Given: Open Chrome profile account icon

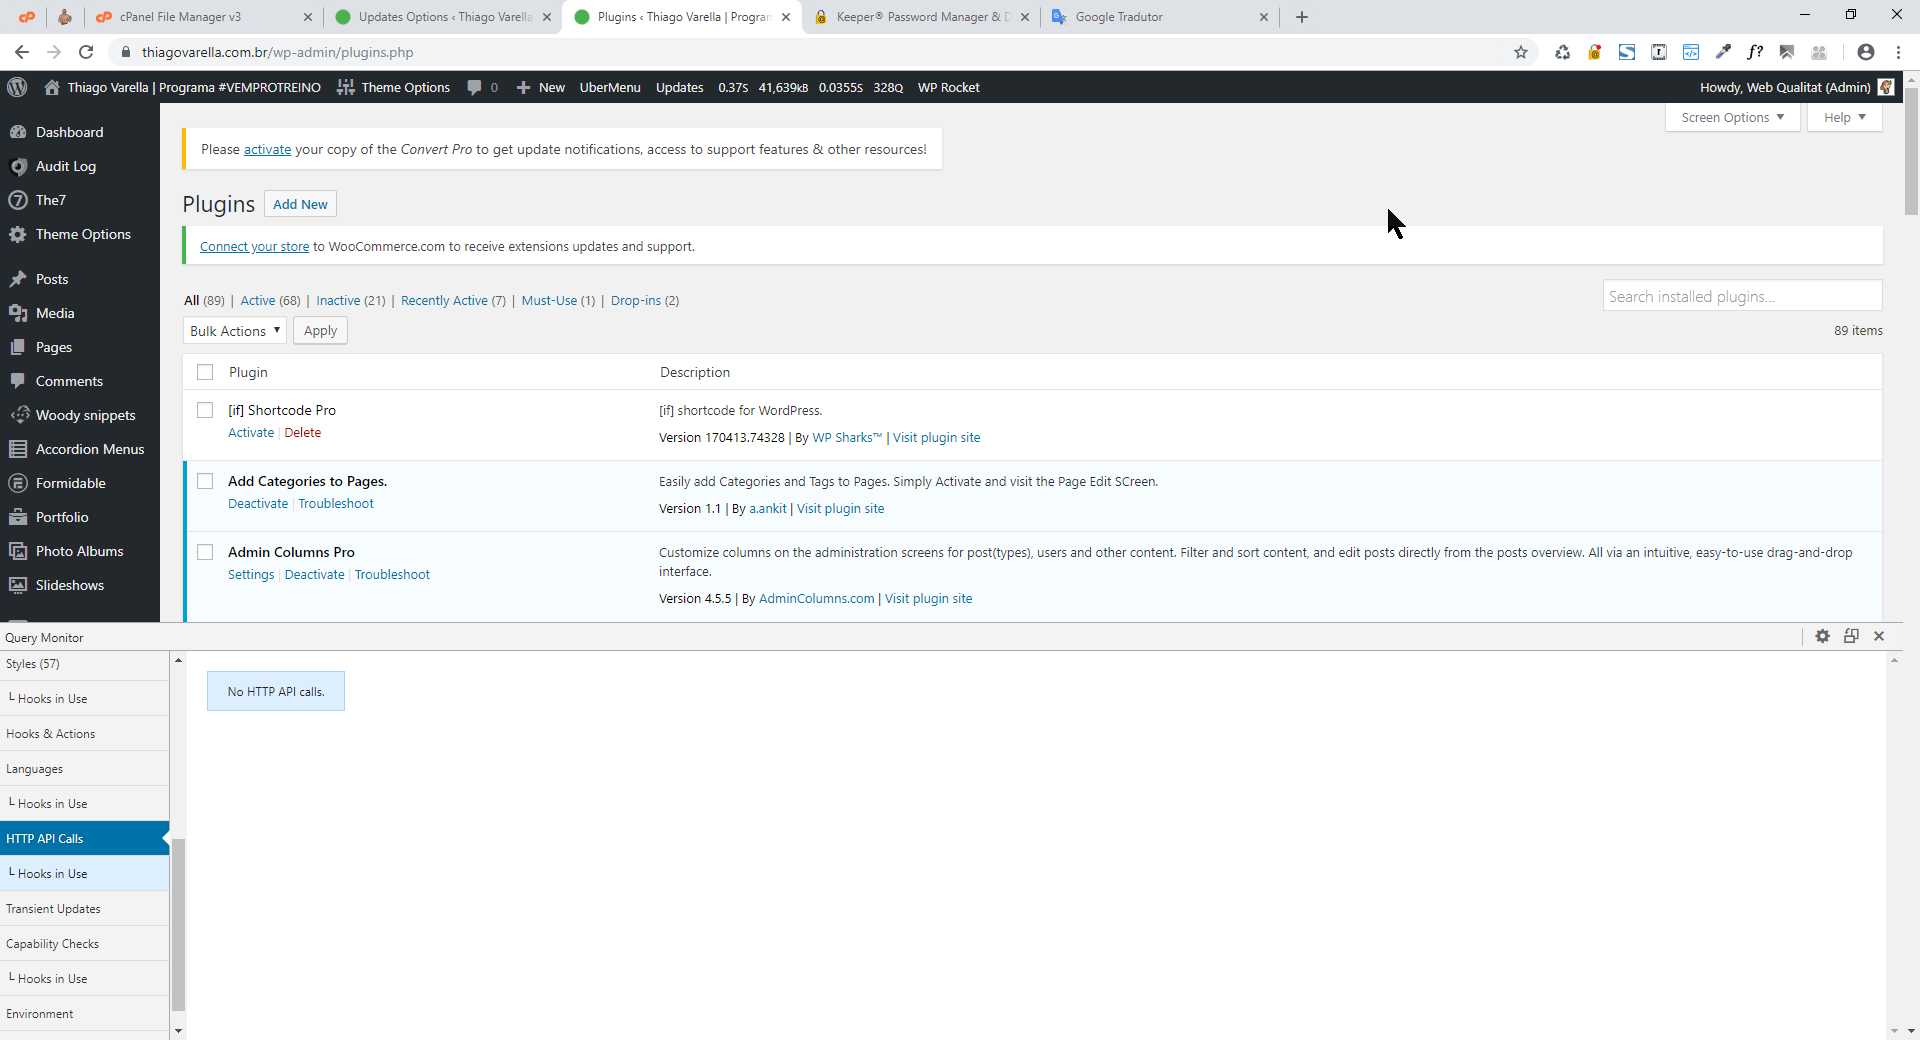Looking at the screenshot, I should click(1865, 52).
